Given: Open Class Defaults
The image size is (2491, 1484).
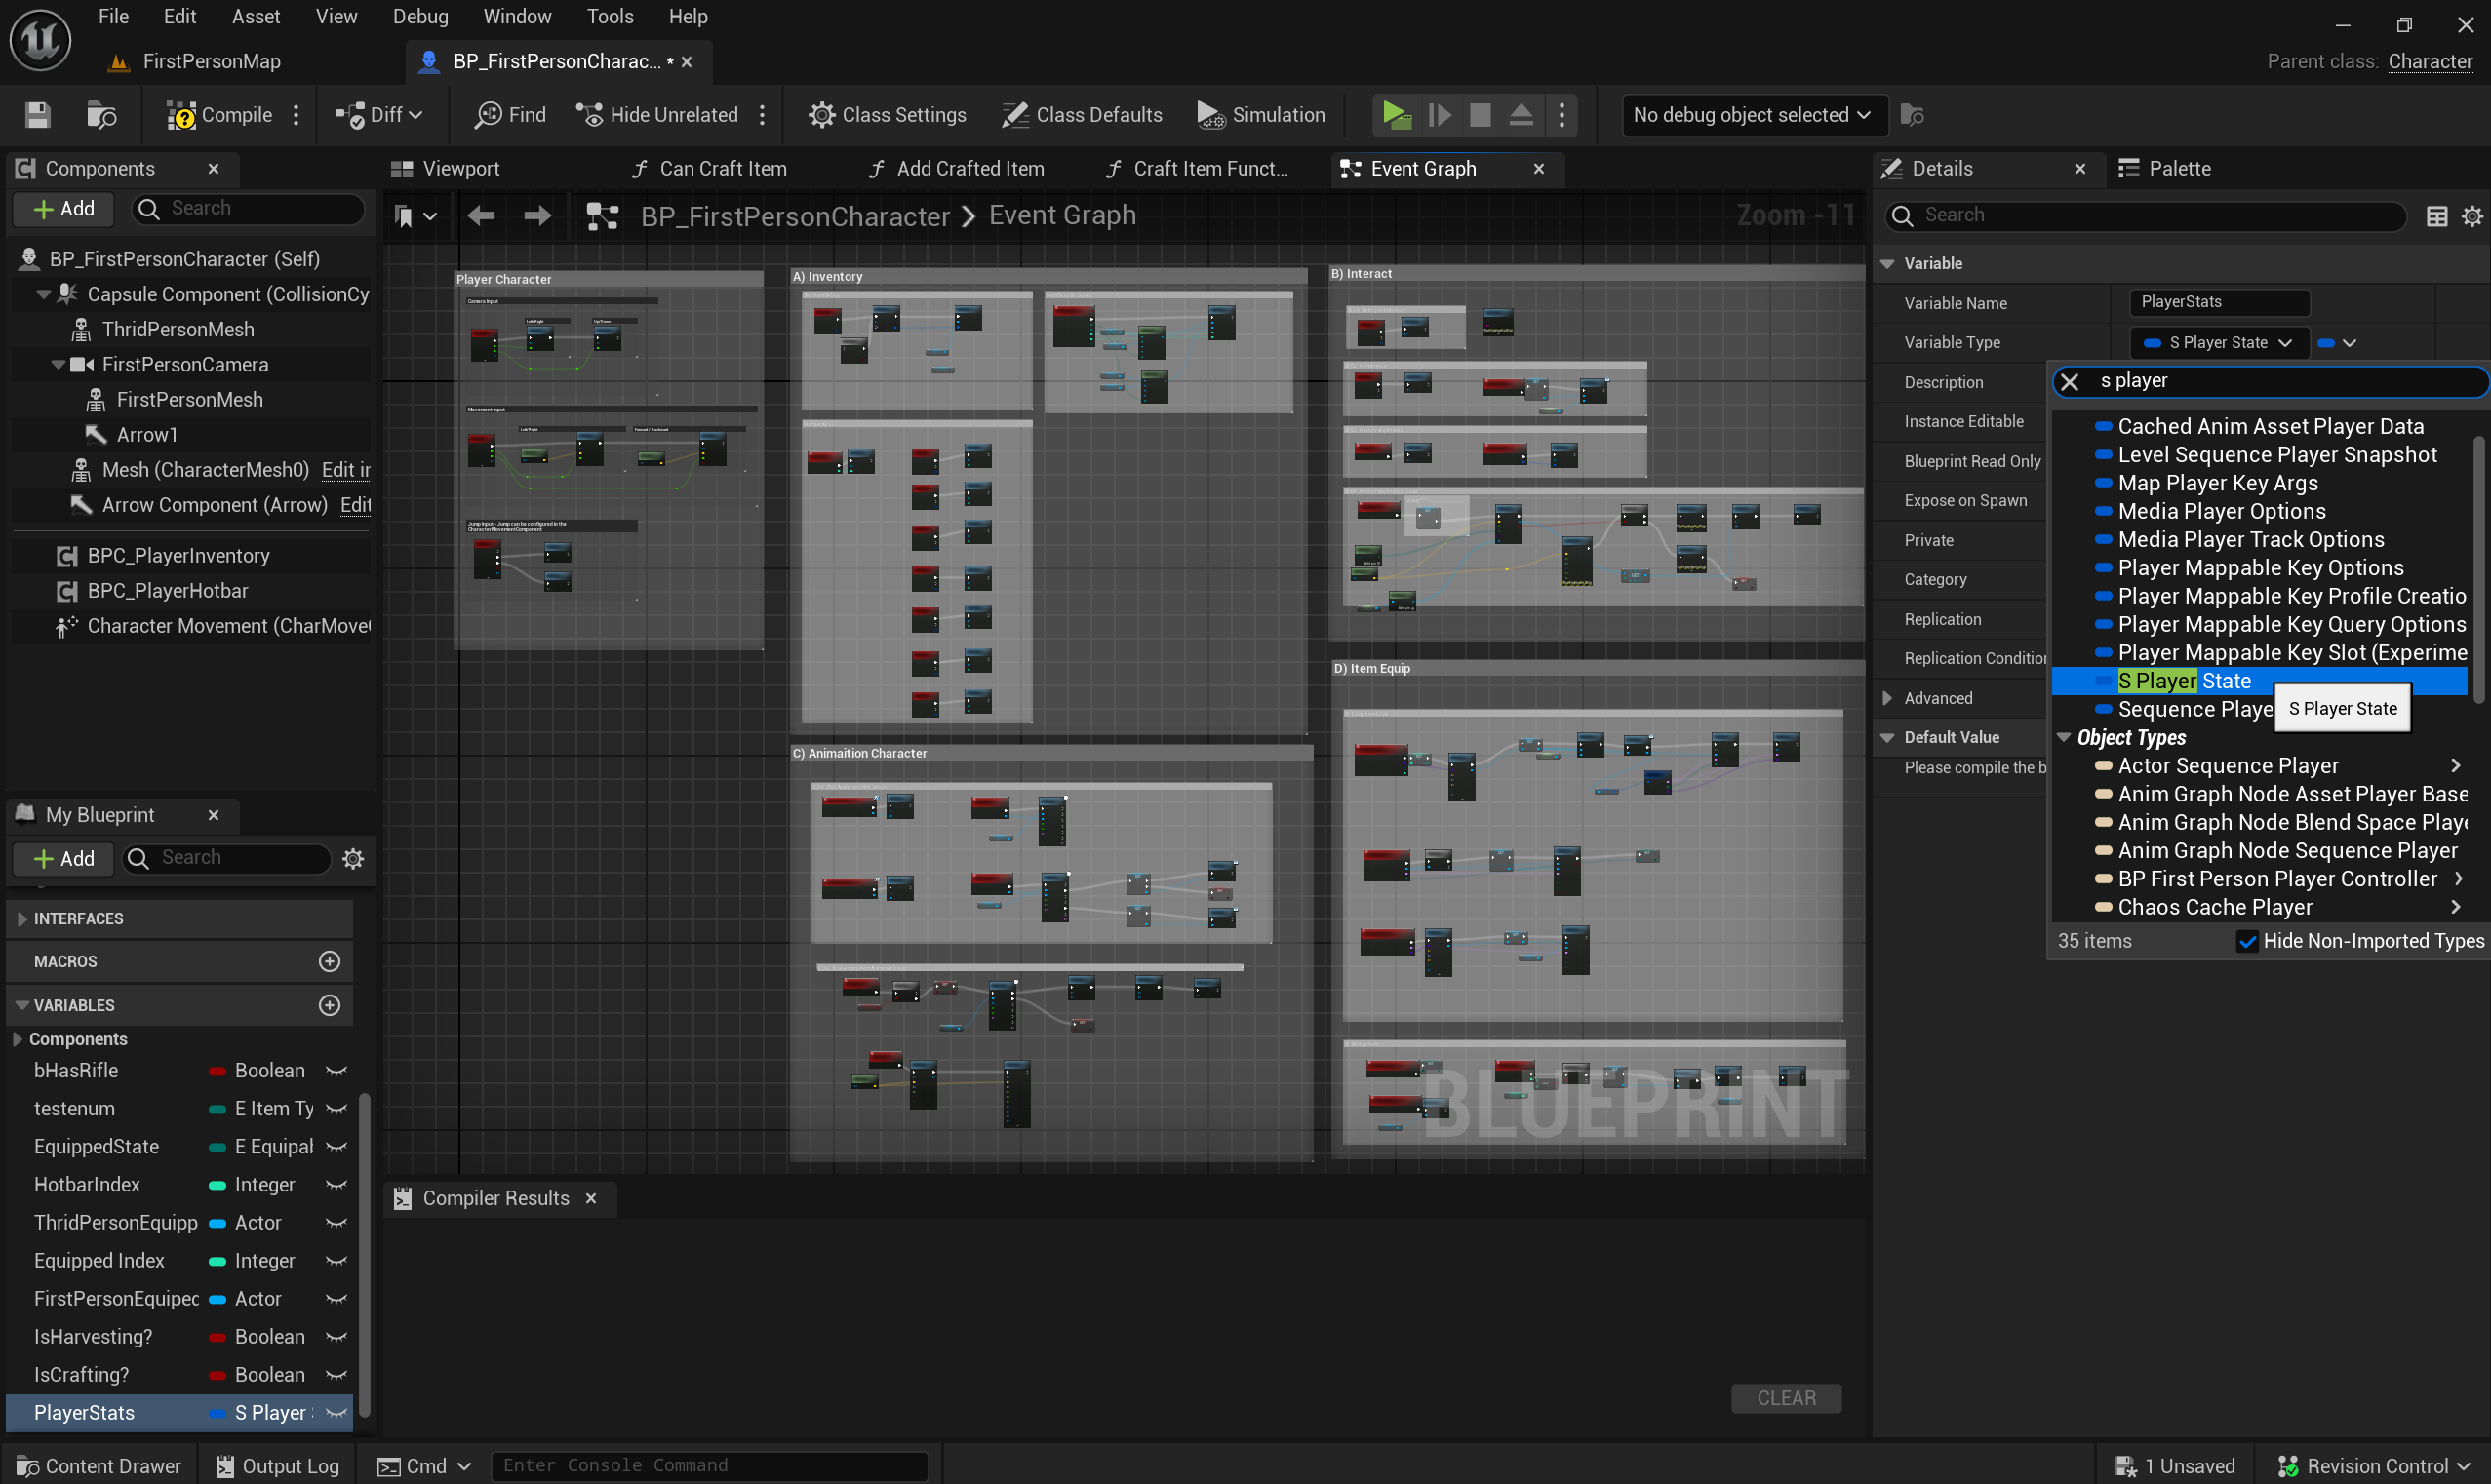Looking at the screenshot, I should pos(1081,115).
